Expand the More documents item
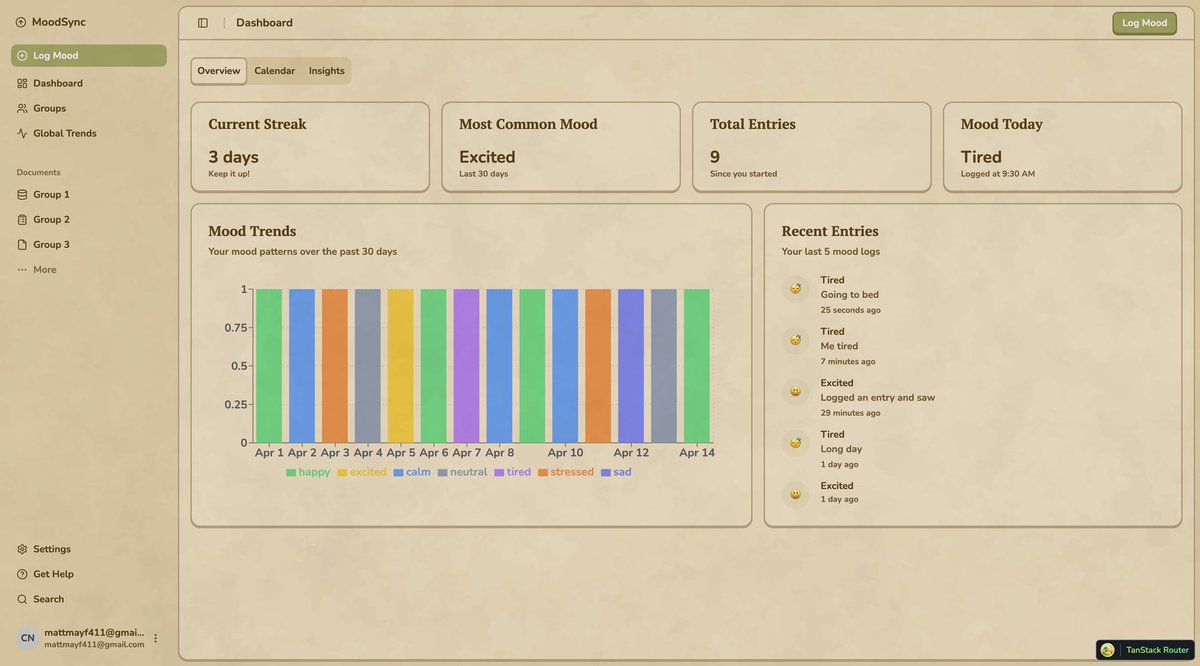The width and height of the screenshot is (1200, 666). coord(89,270)
